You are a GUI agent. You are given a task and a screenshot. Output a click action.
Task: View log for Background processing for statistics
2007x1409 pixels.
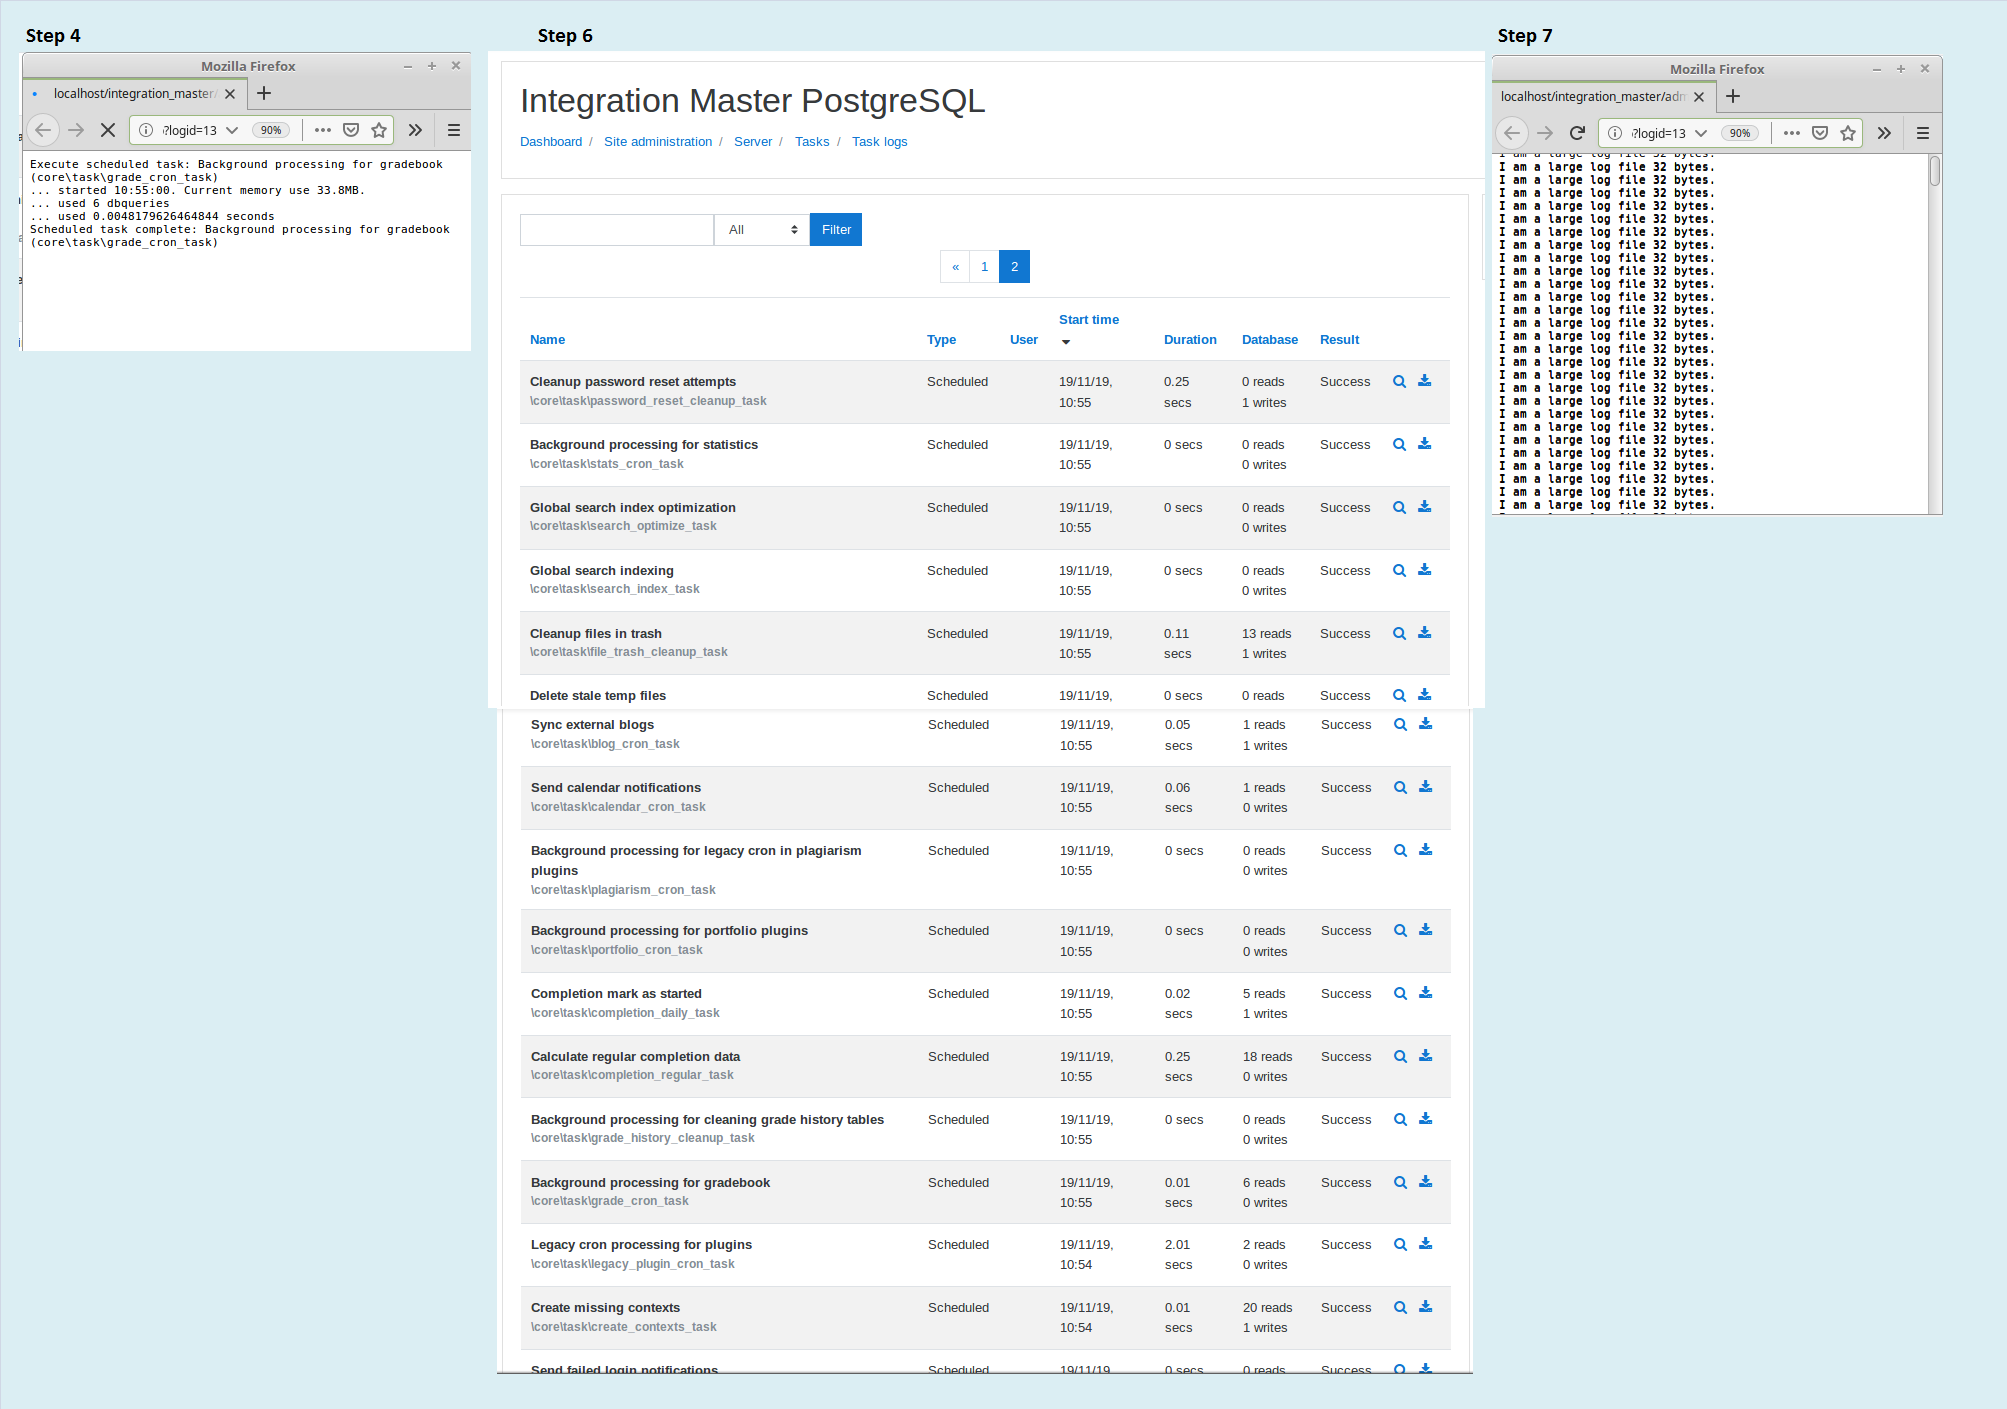(1399, 445)
